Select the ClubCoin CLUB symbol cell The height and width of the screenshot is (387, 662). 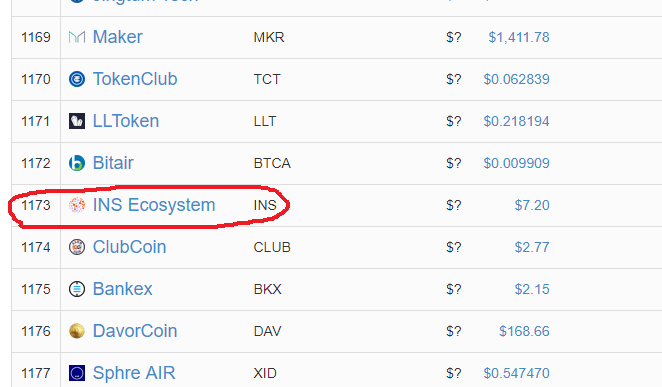coord(272,247)
